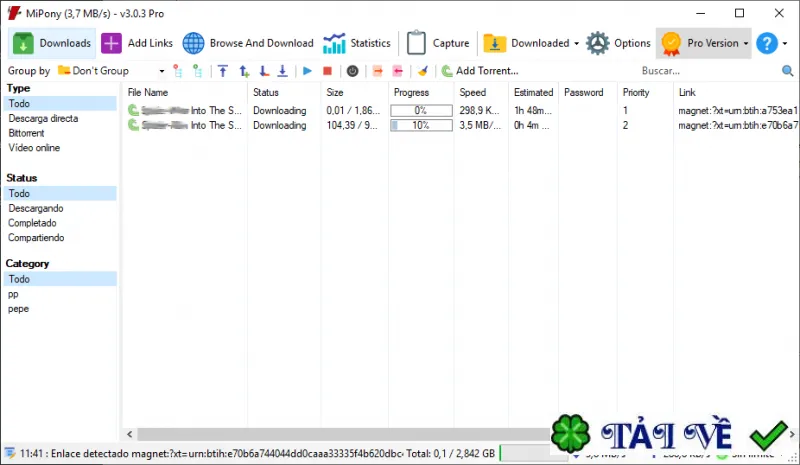Click the magnet link ending a753ea1
Image resolution: width=800 pixels, height=465 pixels.
point(738,111)
